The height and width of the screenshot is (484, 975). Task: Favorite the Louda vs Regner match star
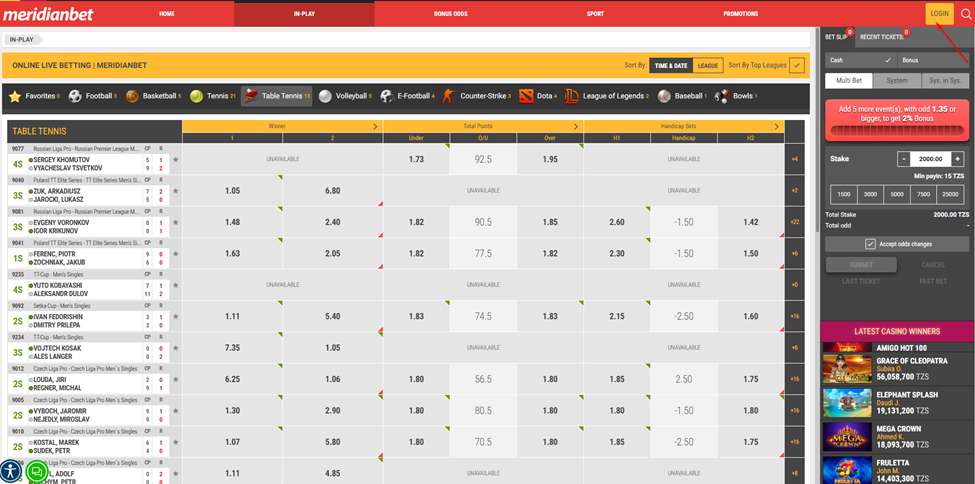pyautogui.click(x=175, y=379)
